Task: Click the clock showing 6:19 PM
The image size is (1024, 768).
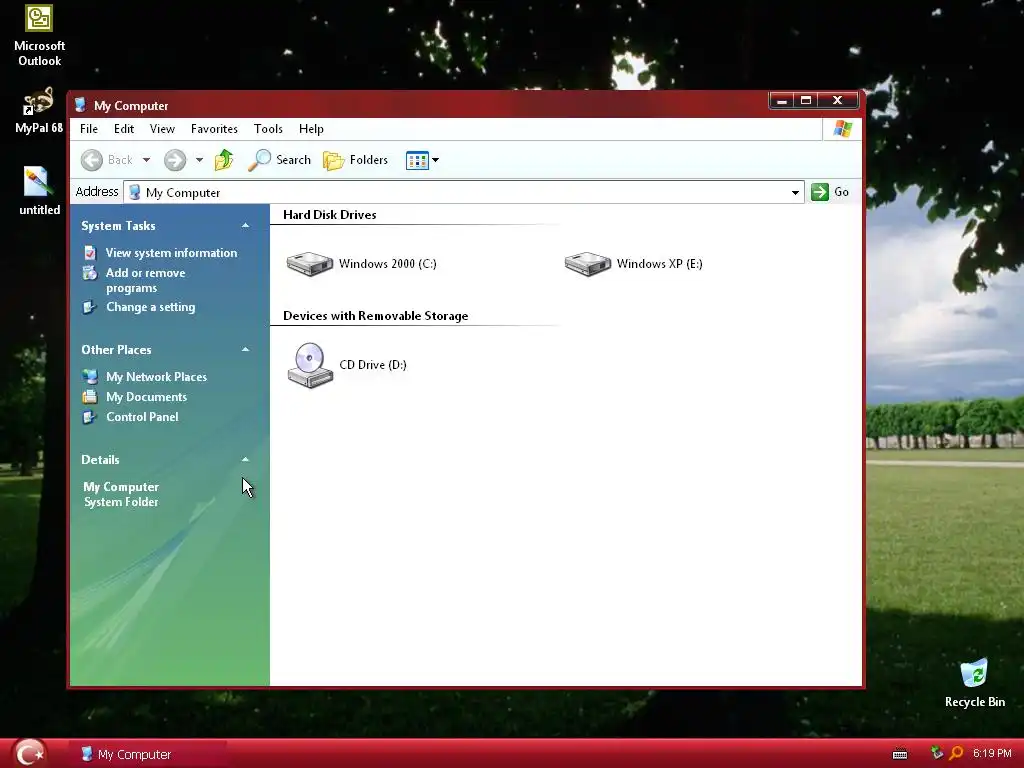Action: (x=992, y=754)
